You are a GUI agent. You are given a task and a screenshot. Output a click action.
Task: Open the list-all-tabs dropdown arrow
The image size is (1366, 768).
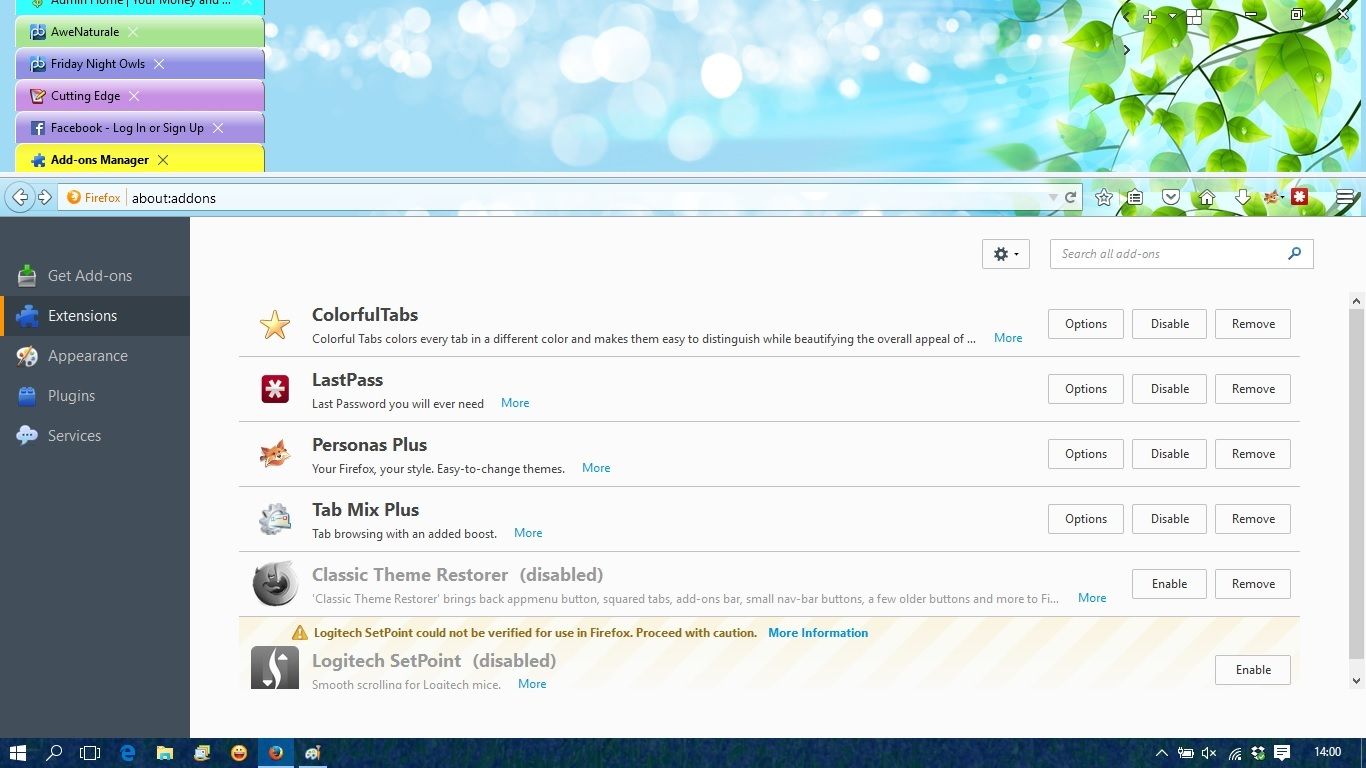[1172, 16]
